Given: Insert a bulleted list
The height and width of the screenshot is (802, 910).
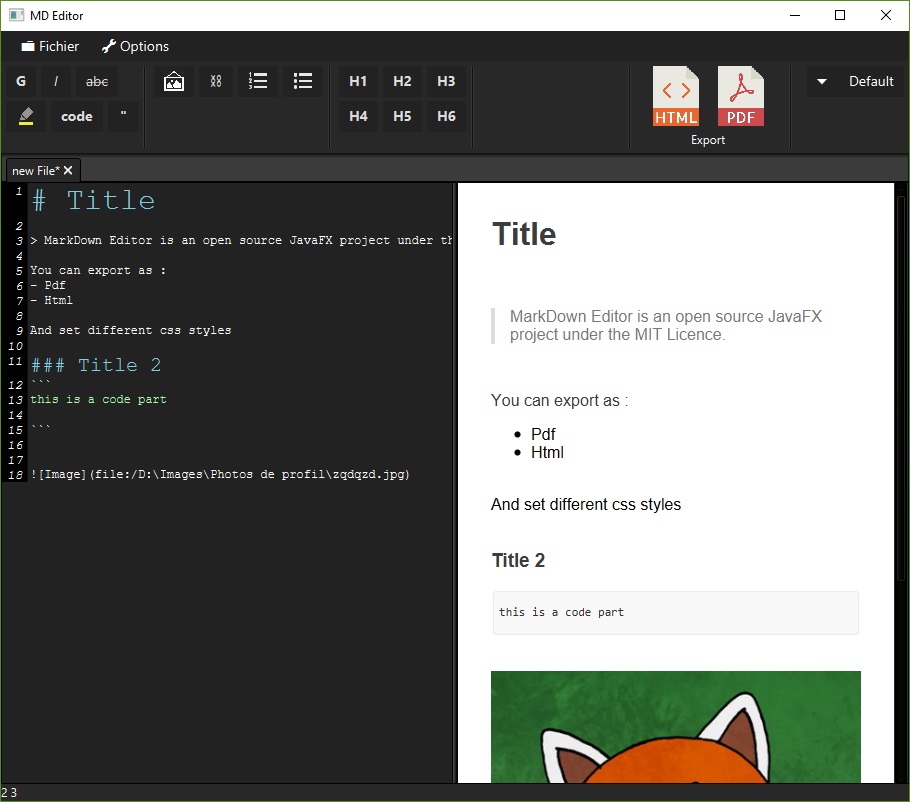Looking at the screenshot, I should click(304, 82).
